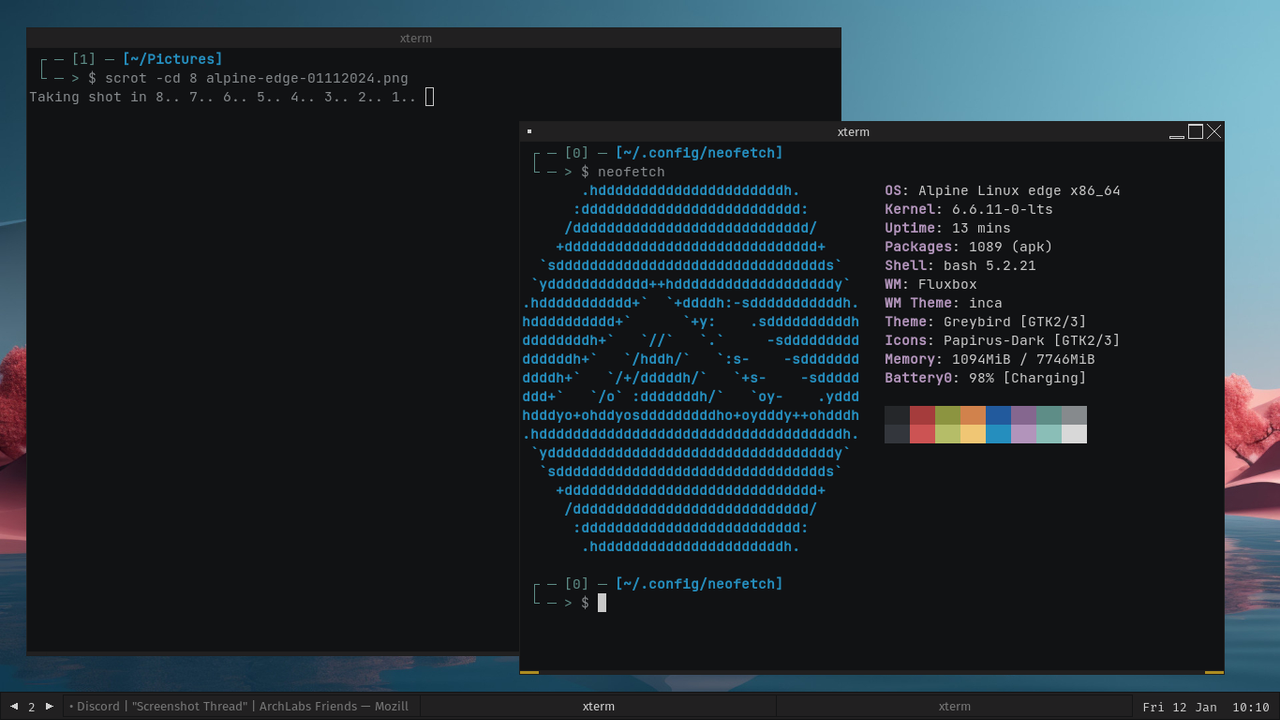Pick the light green swatch in palette
Image resolution: width=1280 pixels, height=720 pixels.
(947, 433)
